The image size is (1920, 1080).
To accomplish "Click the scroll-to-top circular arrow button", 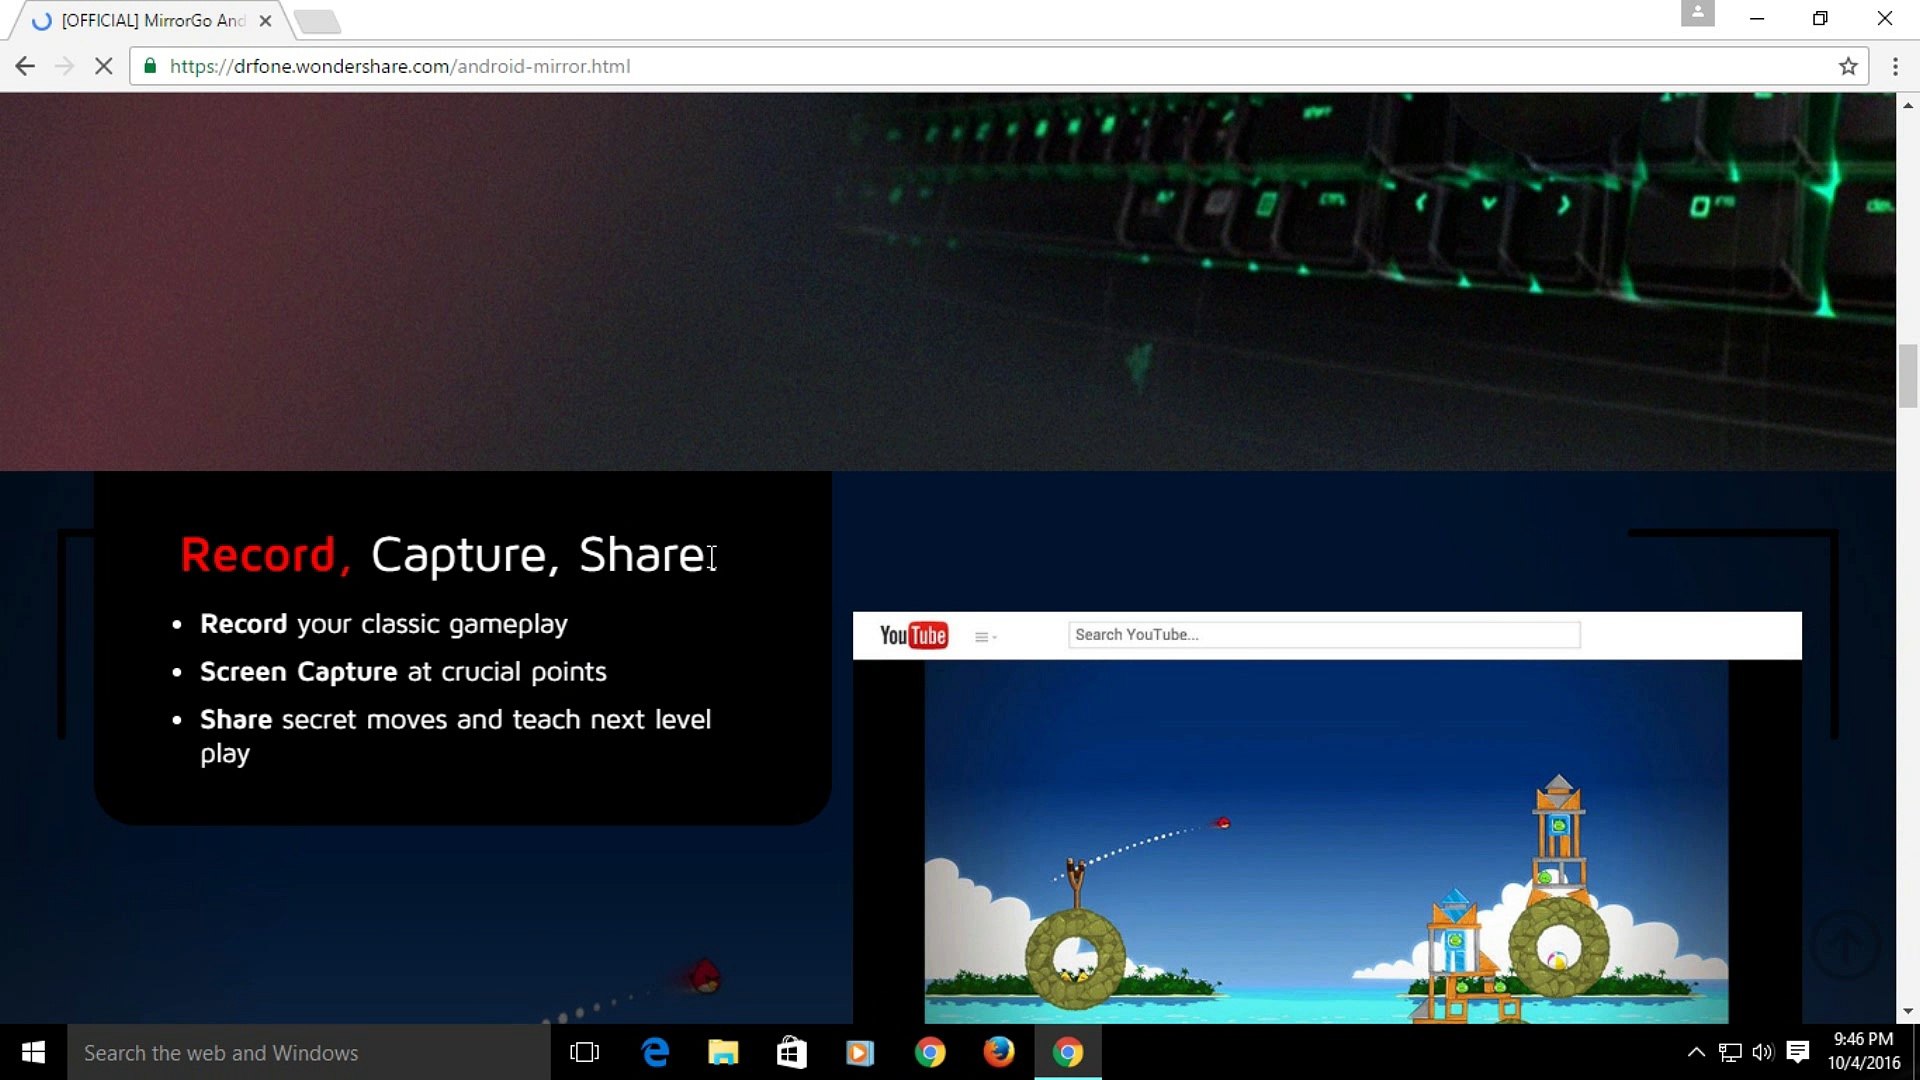I will tap(1845, 944).
